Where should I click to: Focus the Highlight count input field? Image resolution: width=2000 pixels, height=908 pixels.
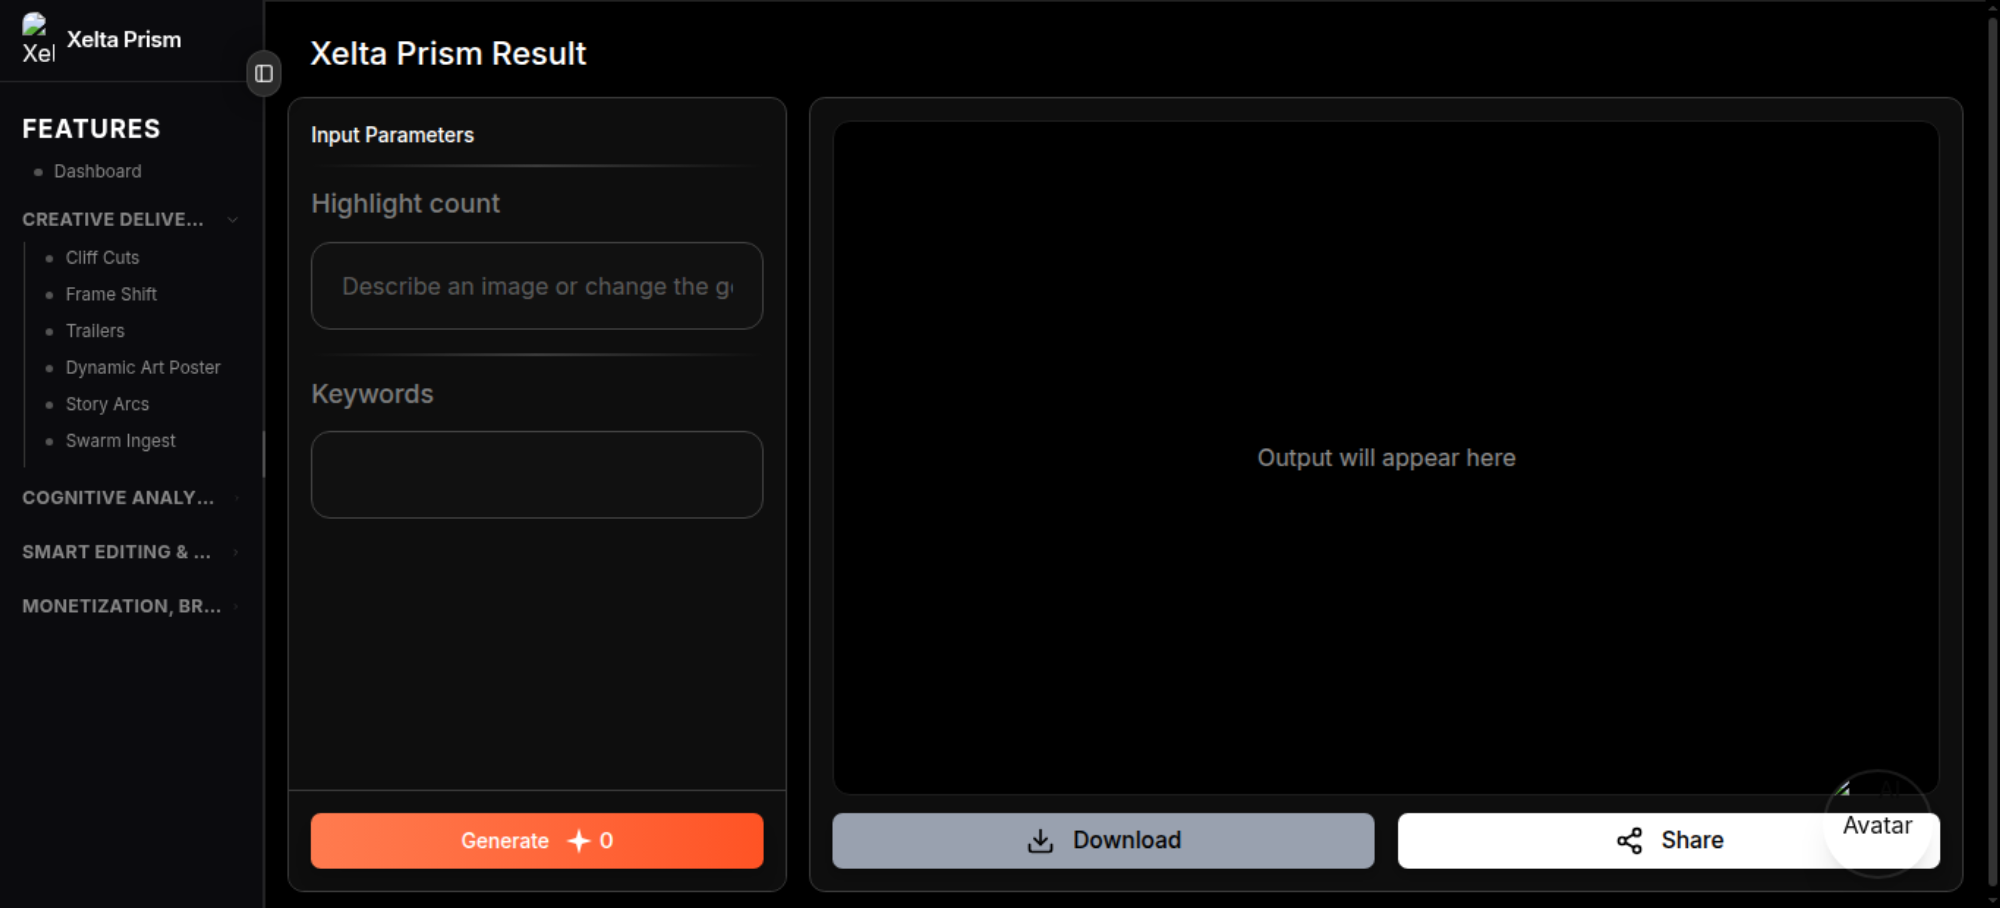[537, 286]
